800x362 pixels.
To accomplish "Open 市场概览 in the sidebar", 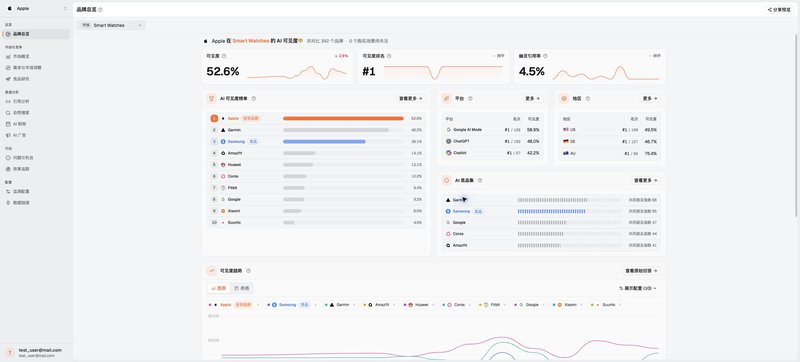I will pos(36,57).
